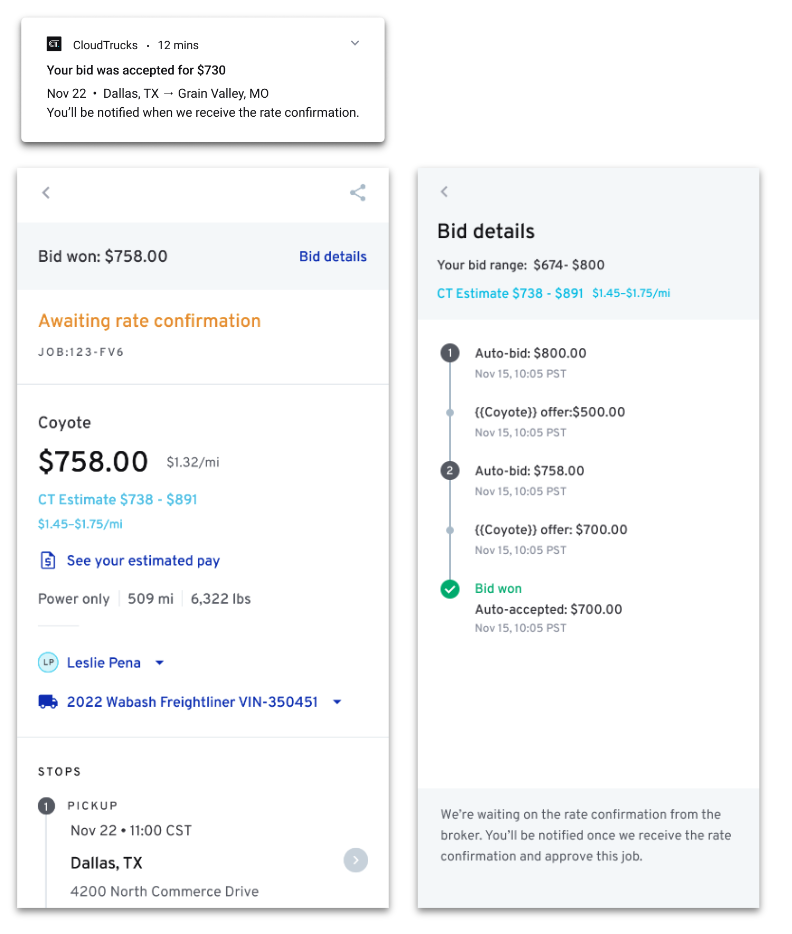The image size is (792, 934).
Task: Click the blue truck icon
Action: [x=48, y=702]
